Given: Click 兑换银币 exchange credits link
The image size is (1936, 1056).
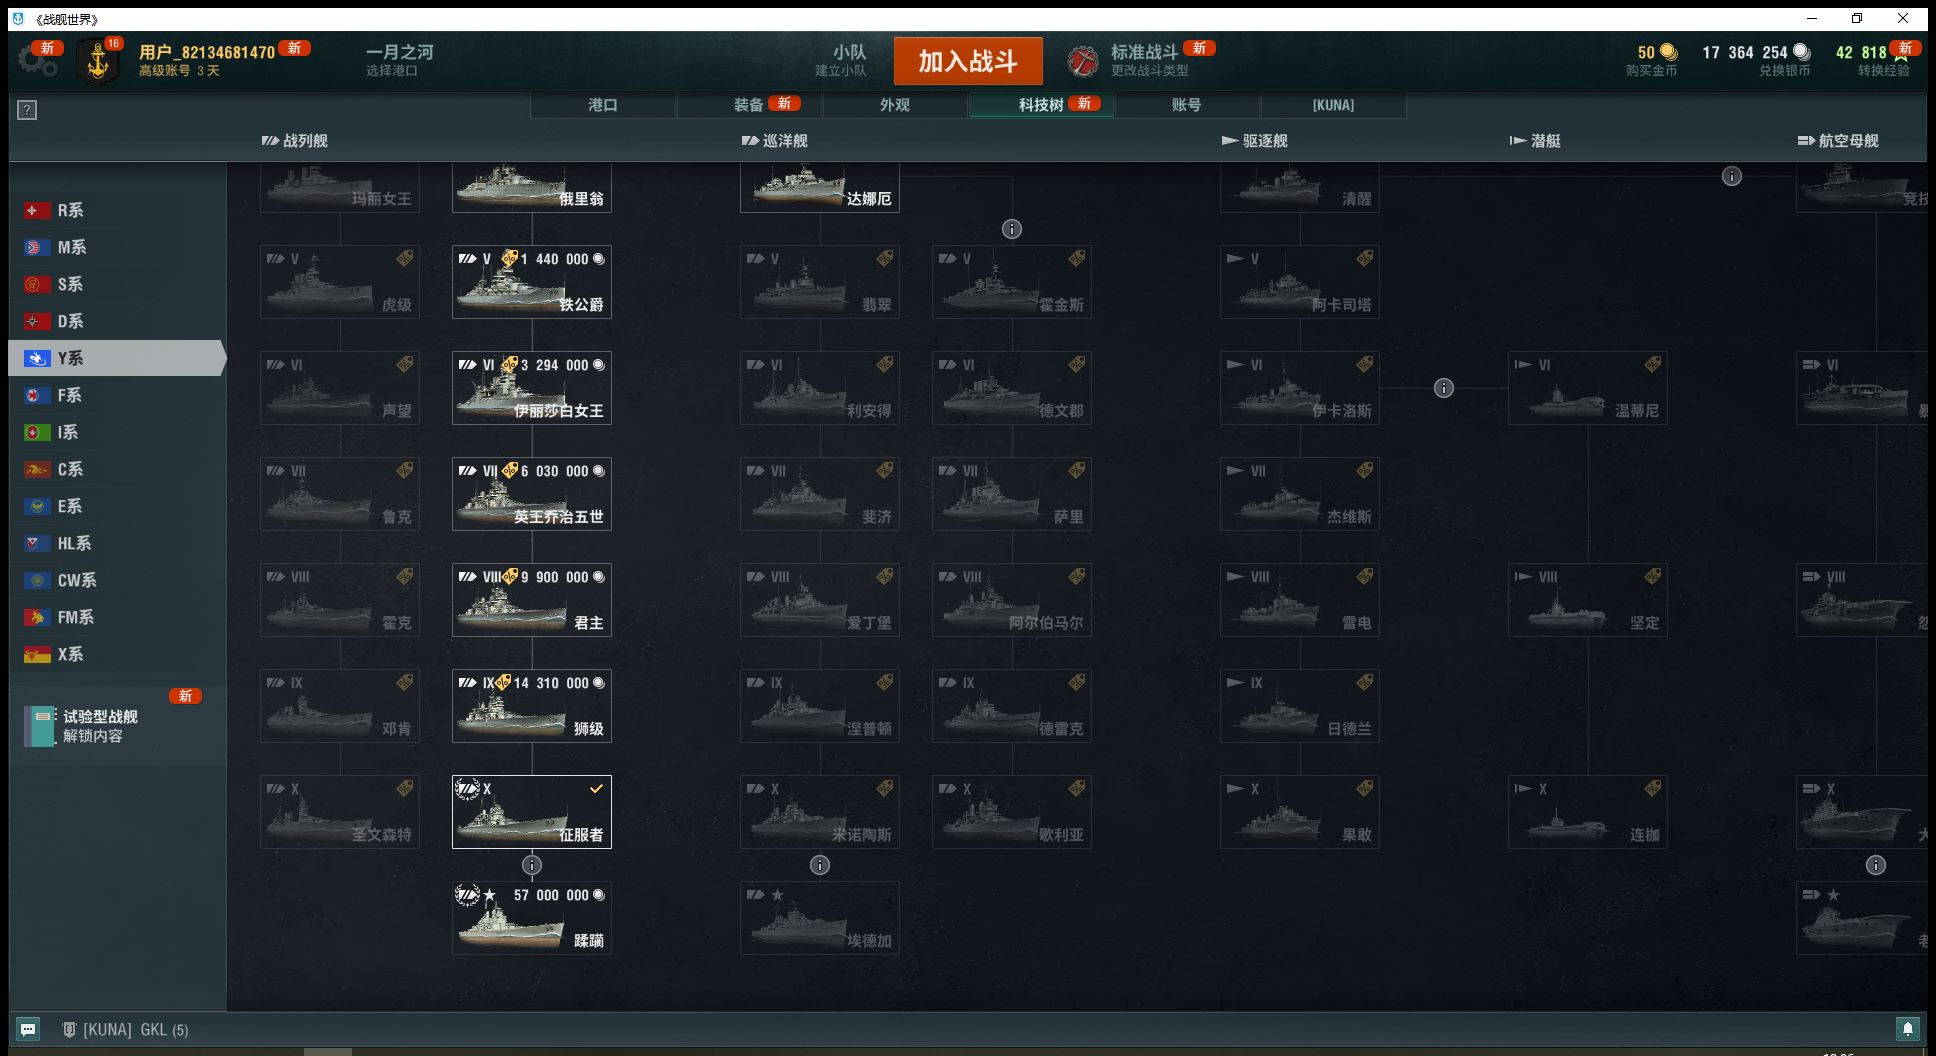Looking at the screenshot, I should click(x=1785, y=71).
